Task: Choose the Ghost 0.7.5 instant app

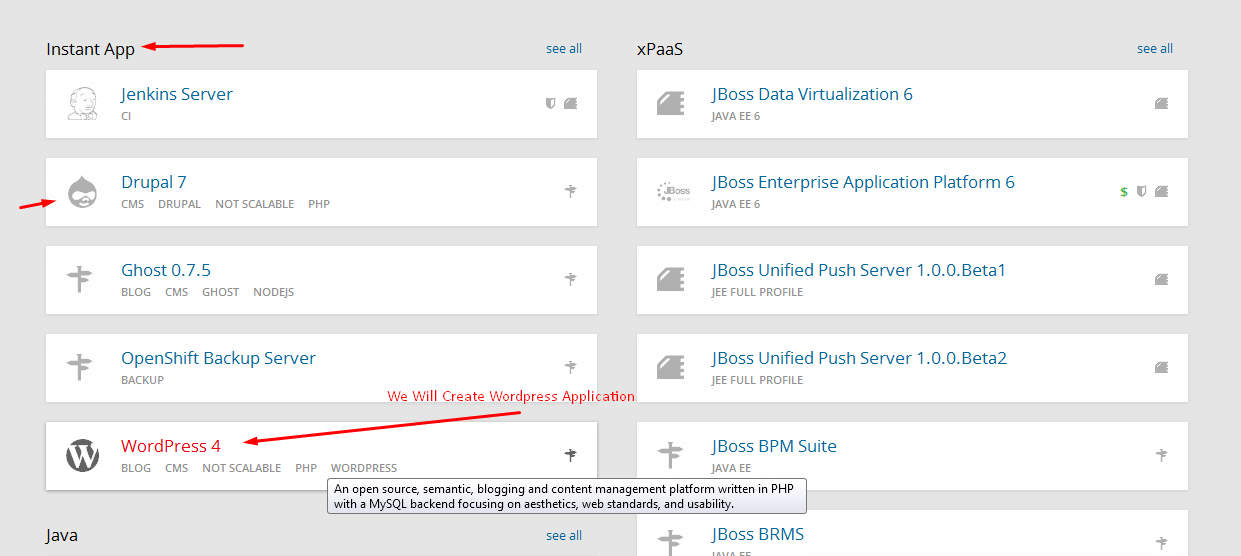Action: click(x=166, y=270)
